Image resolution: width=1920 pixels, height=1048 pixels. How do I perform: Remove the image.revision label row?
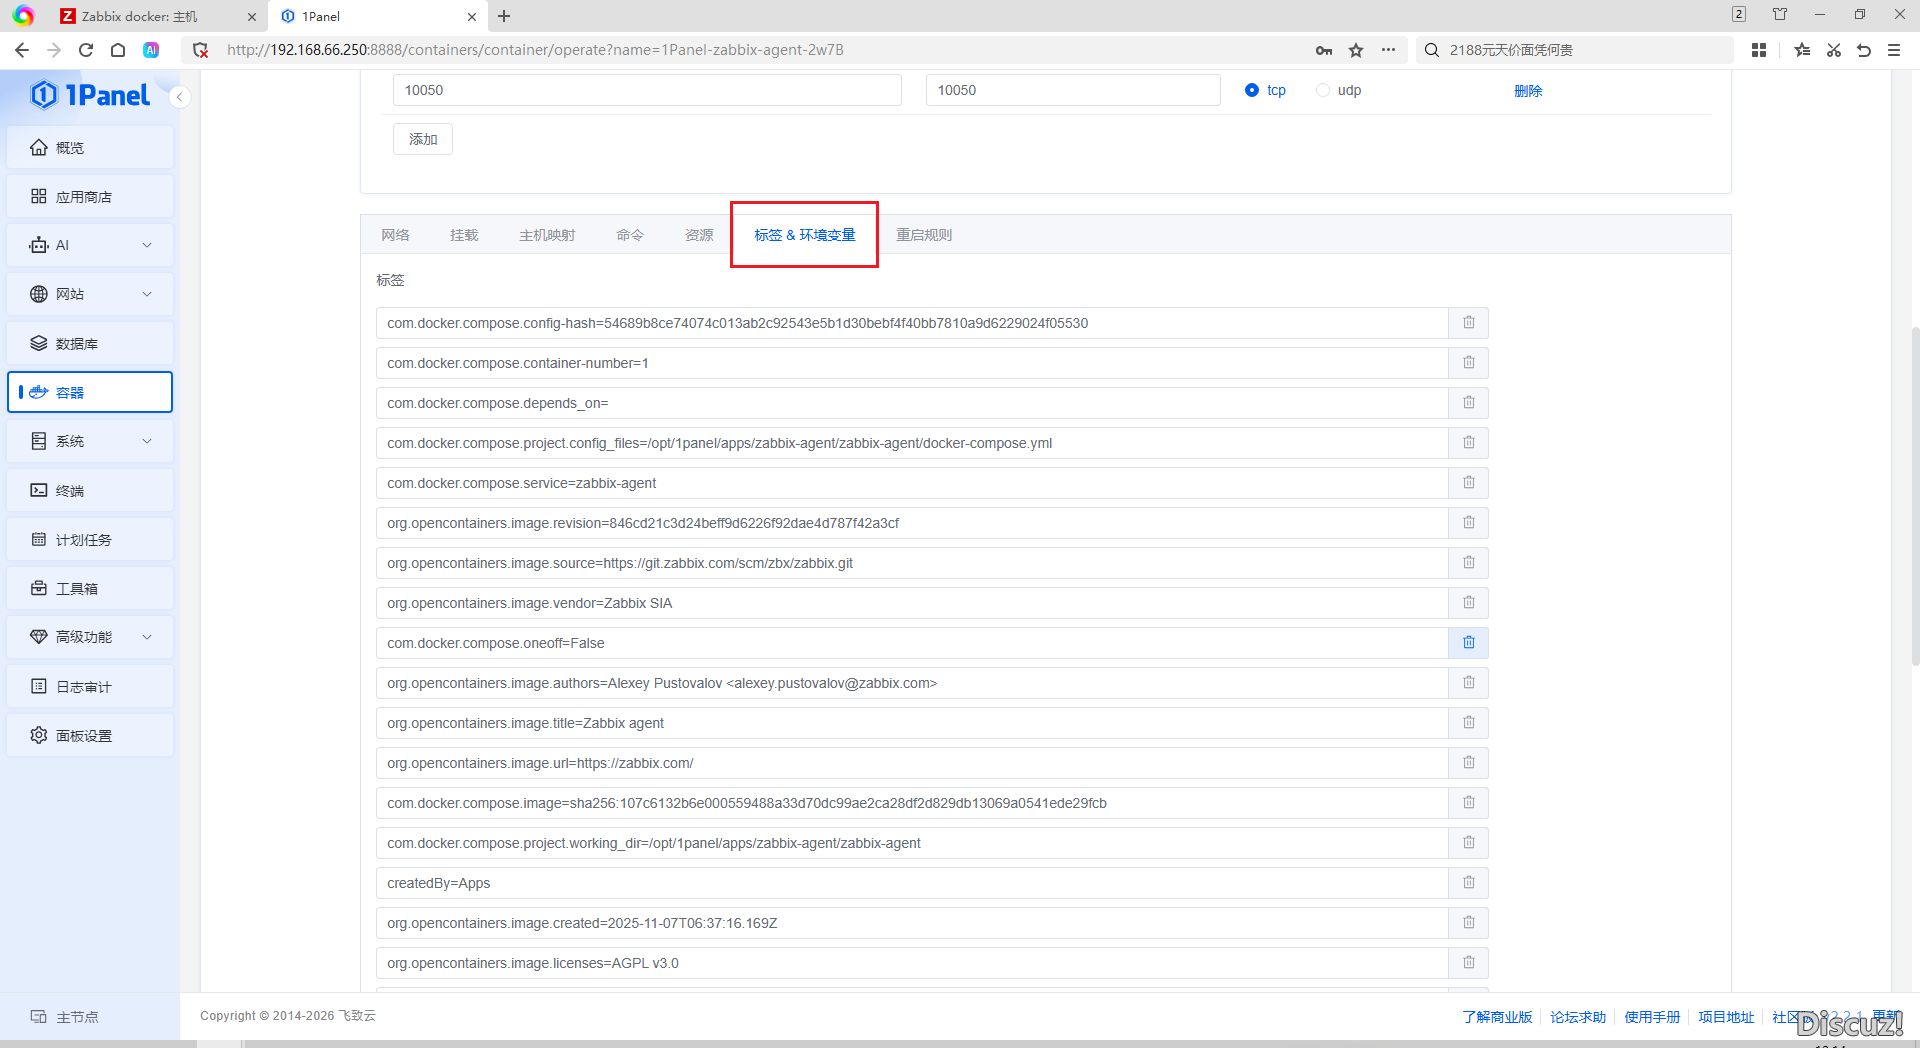(1468, 523)
